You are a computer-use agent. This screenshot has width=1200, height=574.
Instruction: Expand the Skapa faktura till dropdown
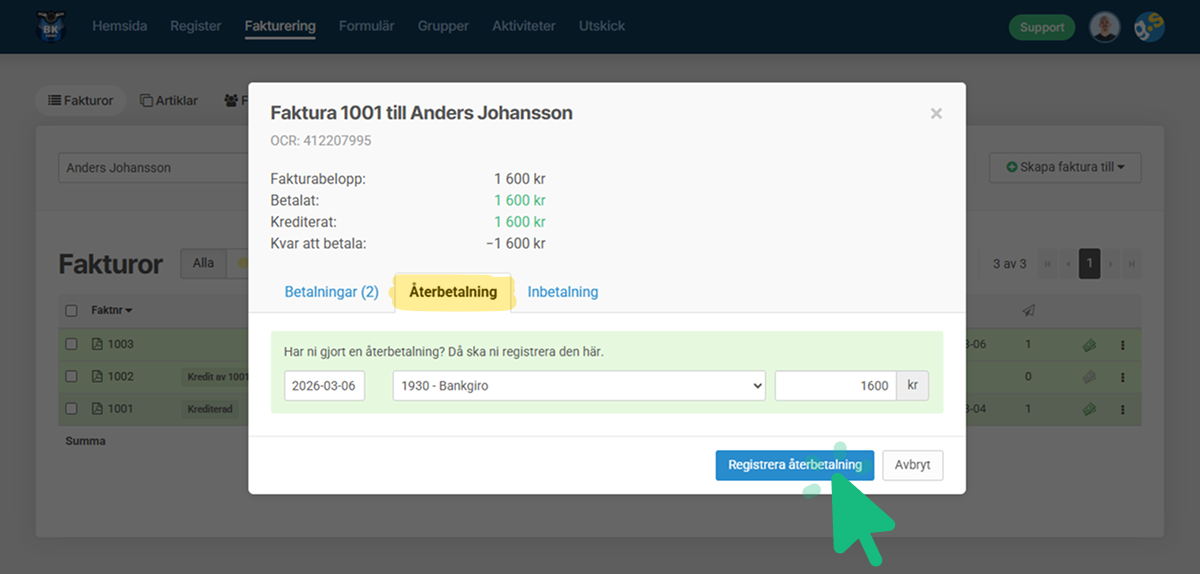[1065, 168]
